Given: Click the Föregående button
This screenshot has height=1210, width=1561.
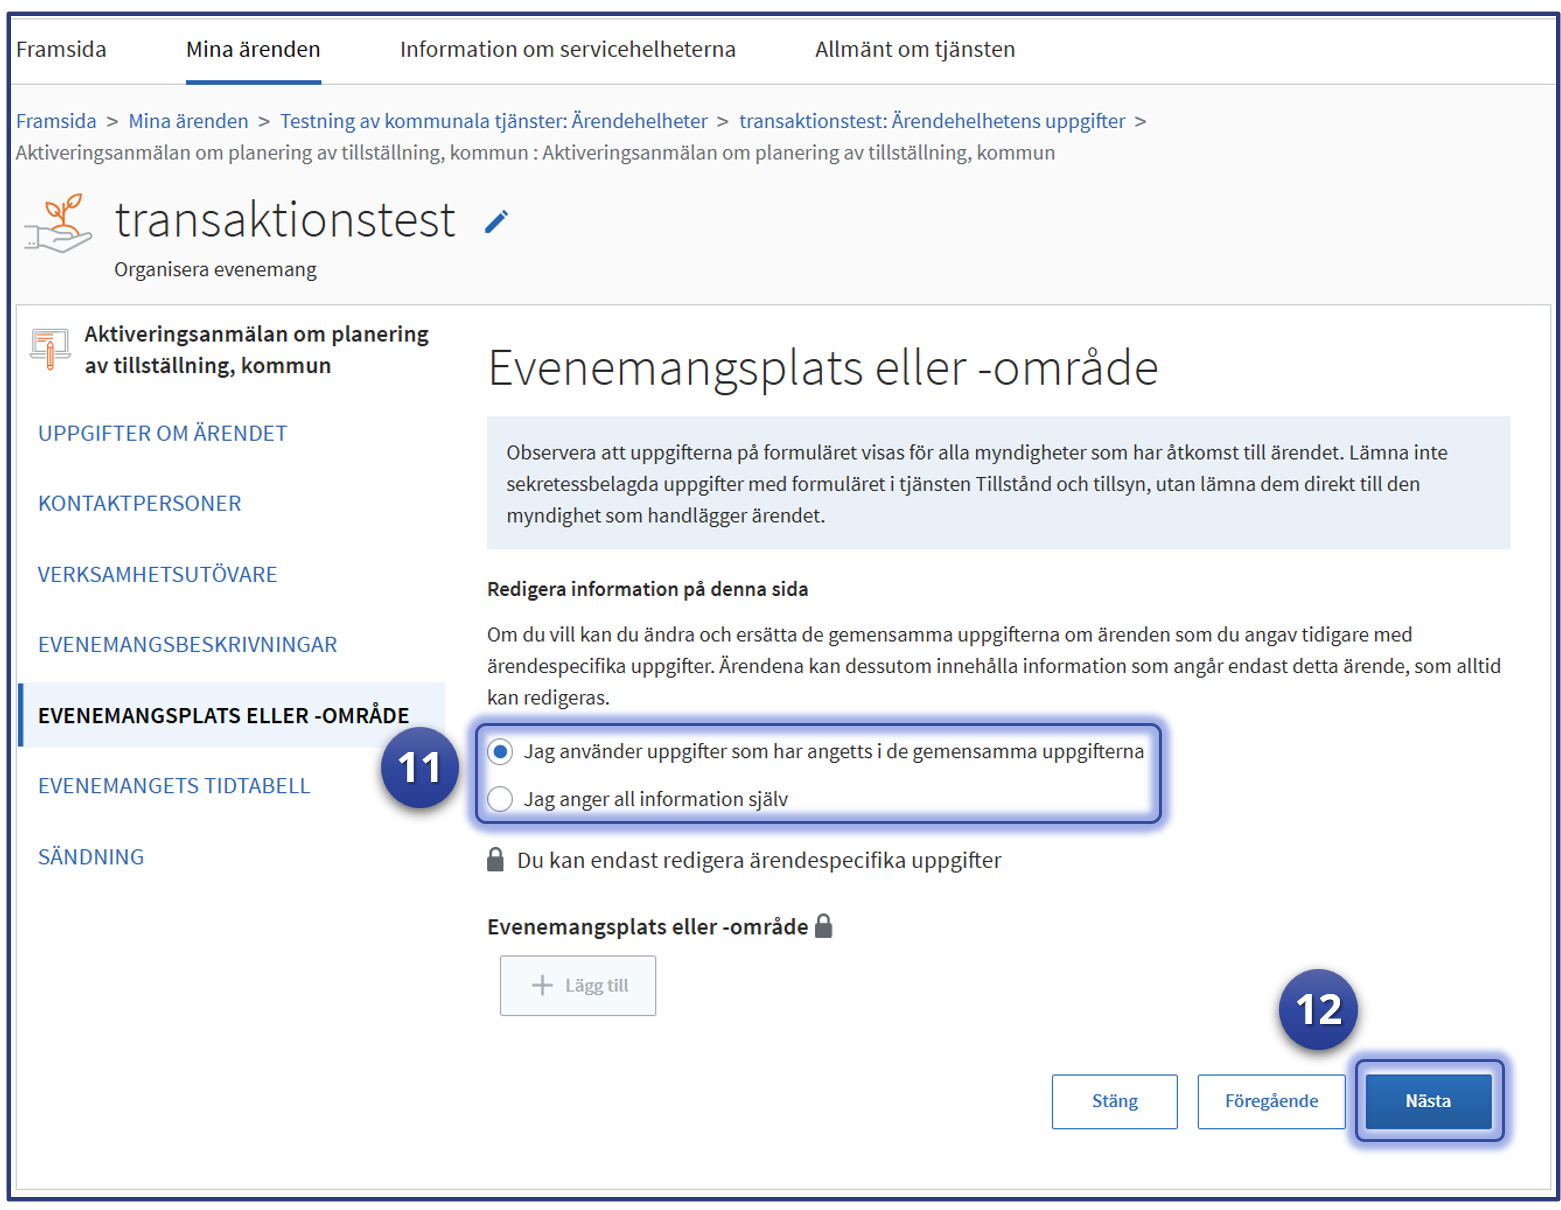Looking at the screenshot, I should [1270, 1101].
